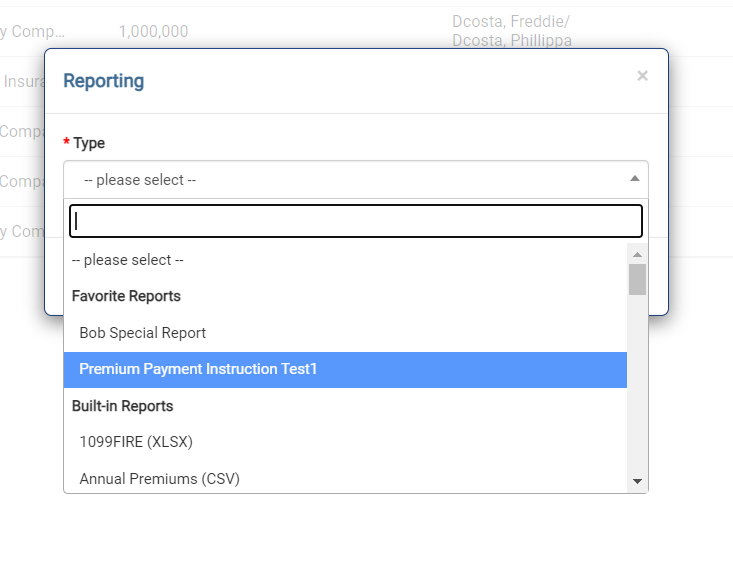Choose the '-- please select --' list option
The width and height of the screenshot is (733, 567).
click(x=128, y=260)
